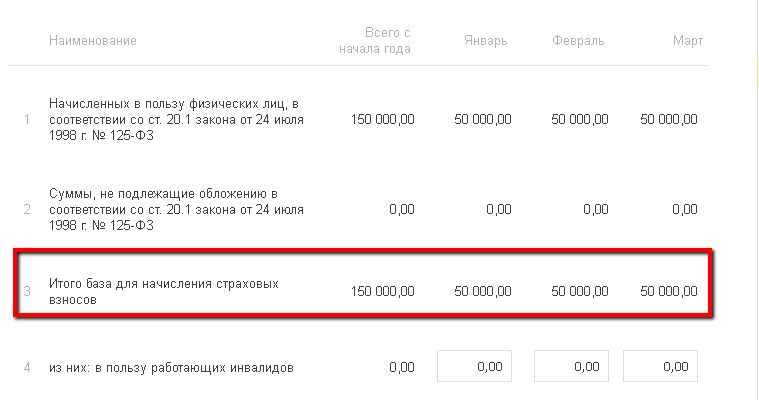This screenshot has height=400, width=759.
Task: Click row 2 label "Суммы, не подлежащие обложению"
Action: 176,209
